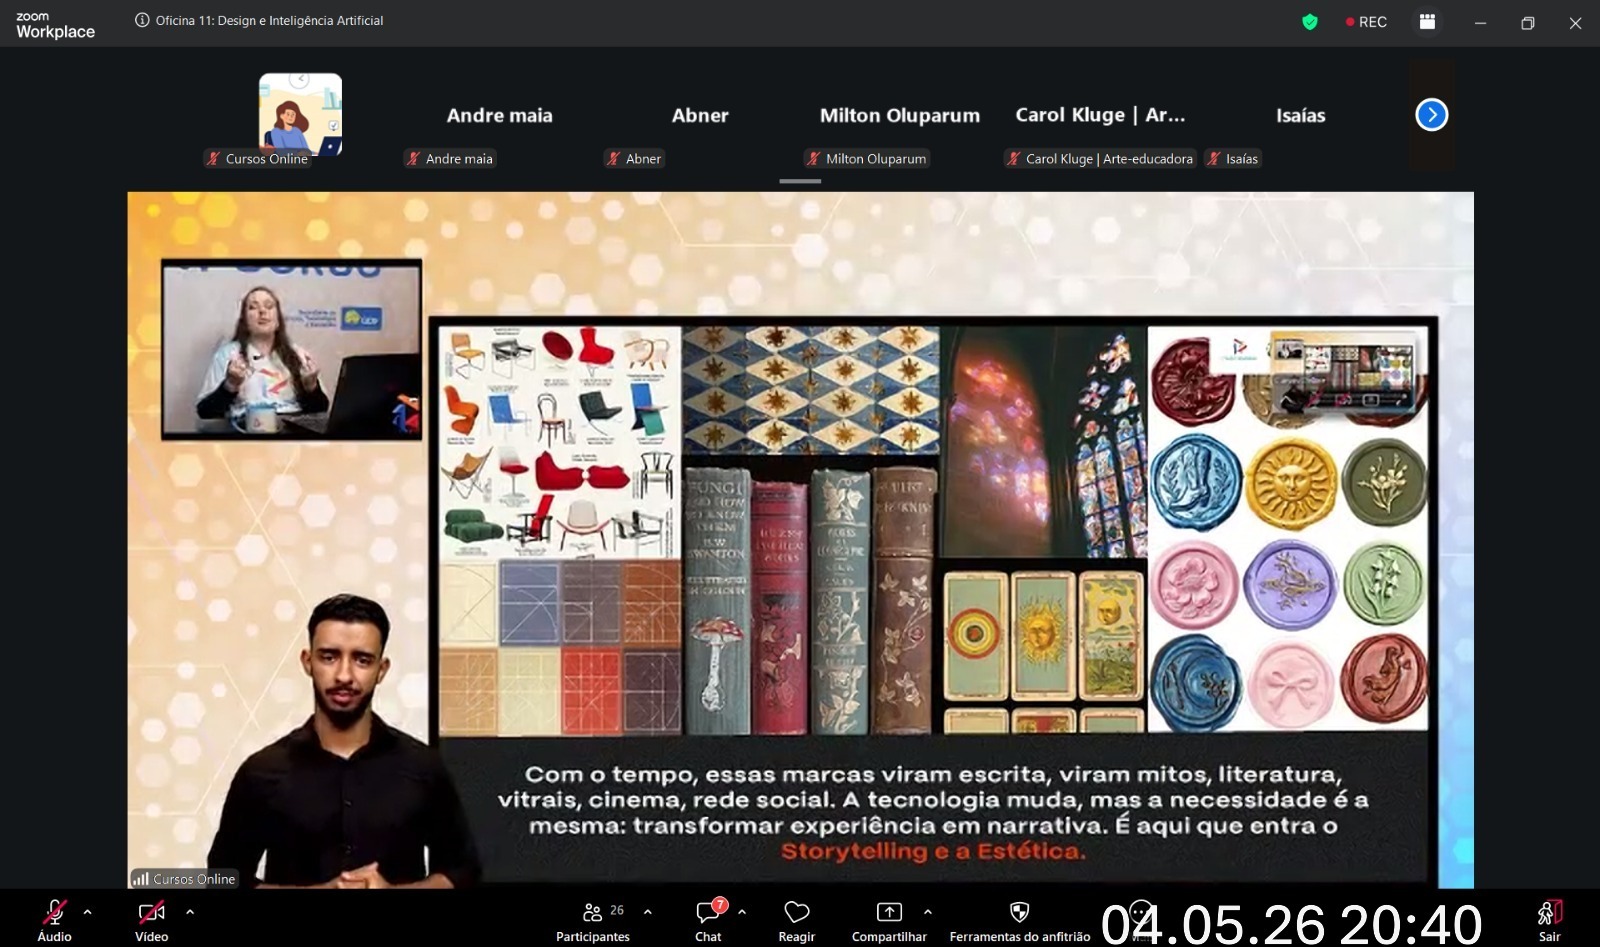This screenshot has height=947, width=1600.
Task: Expand the arrow beside Chat
Action: pos(742,912)
